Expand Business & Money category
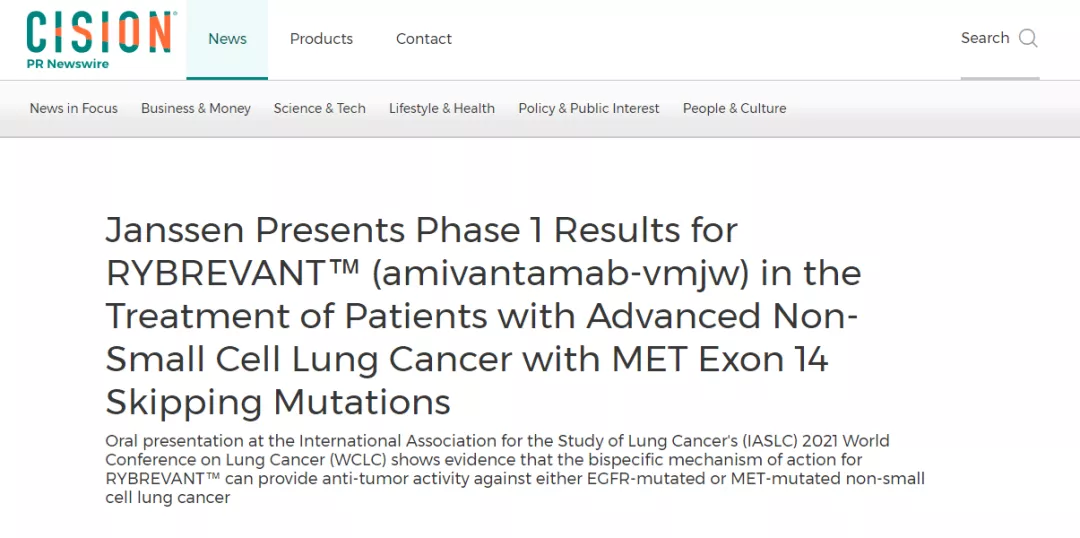Image resolution: width=1080 pixels, height=538 pixels. (196, 108)
